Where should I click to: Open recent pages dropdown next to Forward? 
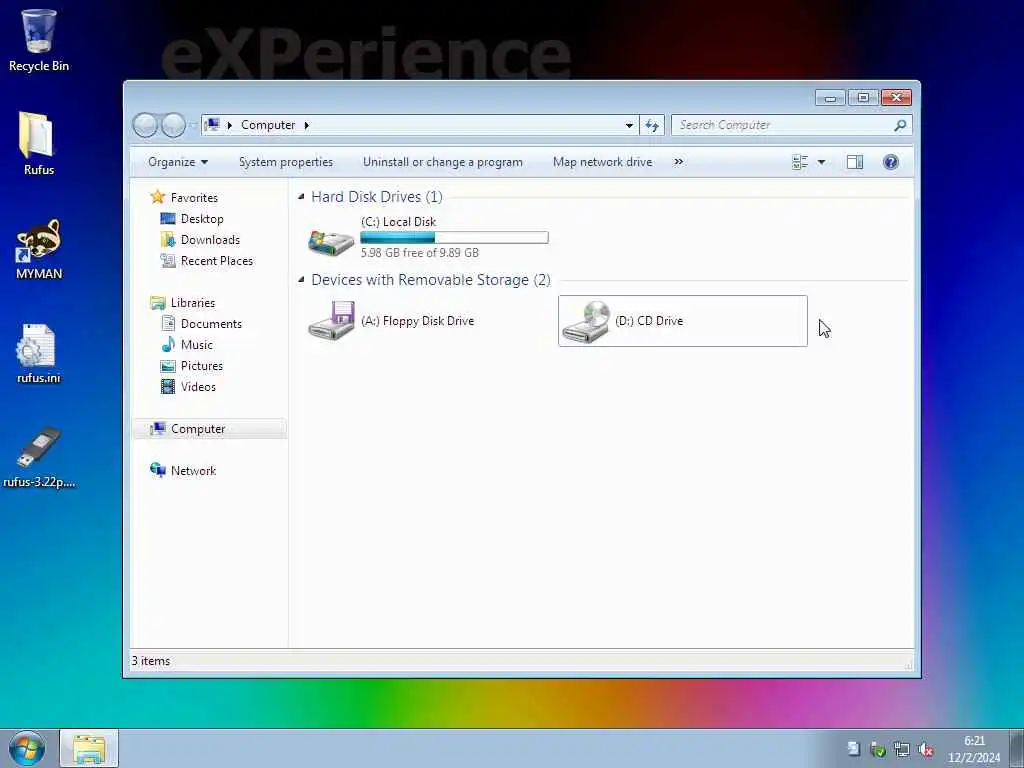pos(193,125)
